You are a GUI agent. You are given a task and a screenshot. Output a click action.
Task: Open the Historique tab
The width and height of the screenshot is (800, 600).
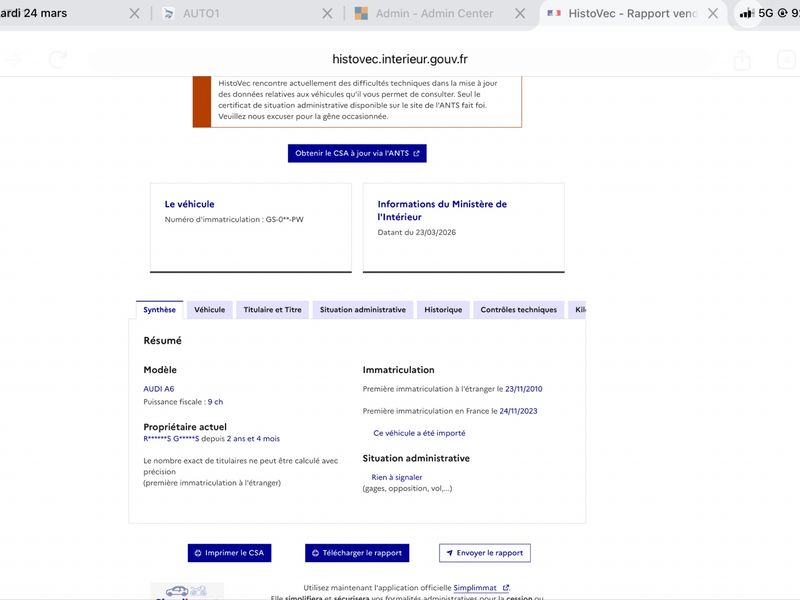443,310
